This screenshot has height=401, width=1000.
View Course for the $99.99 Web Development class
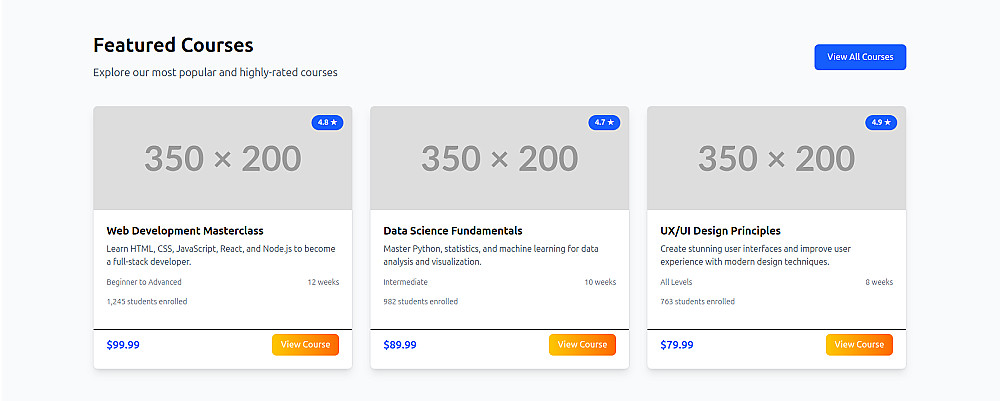point(305,345)
